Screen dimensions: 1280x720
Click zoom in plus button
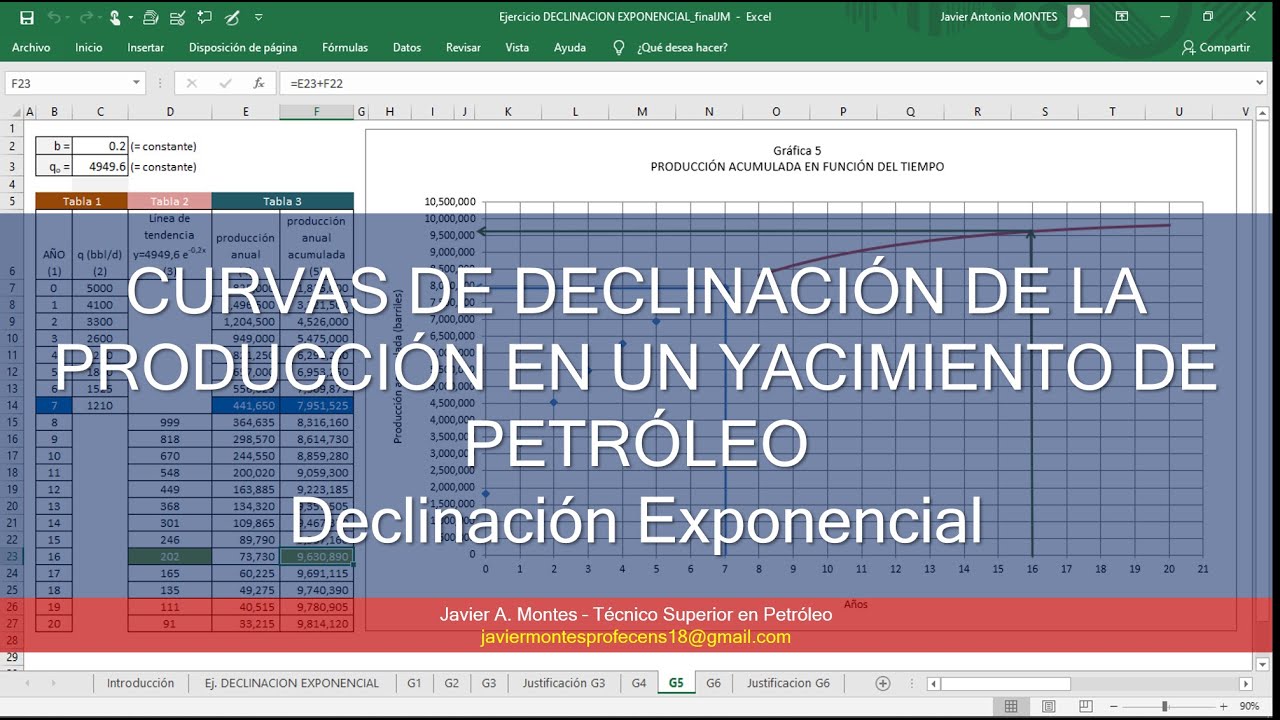1223,706
